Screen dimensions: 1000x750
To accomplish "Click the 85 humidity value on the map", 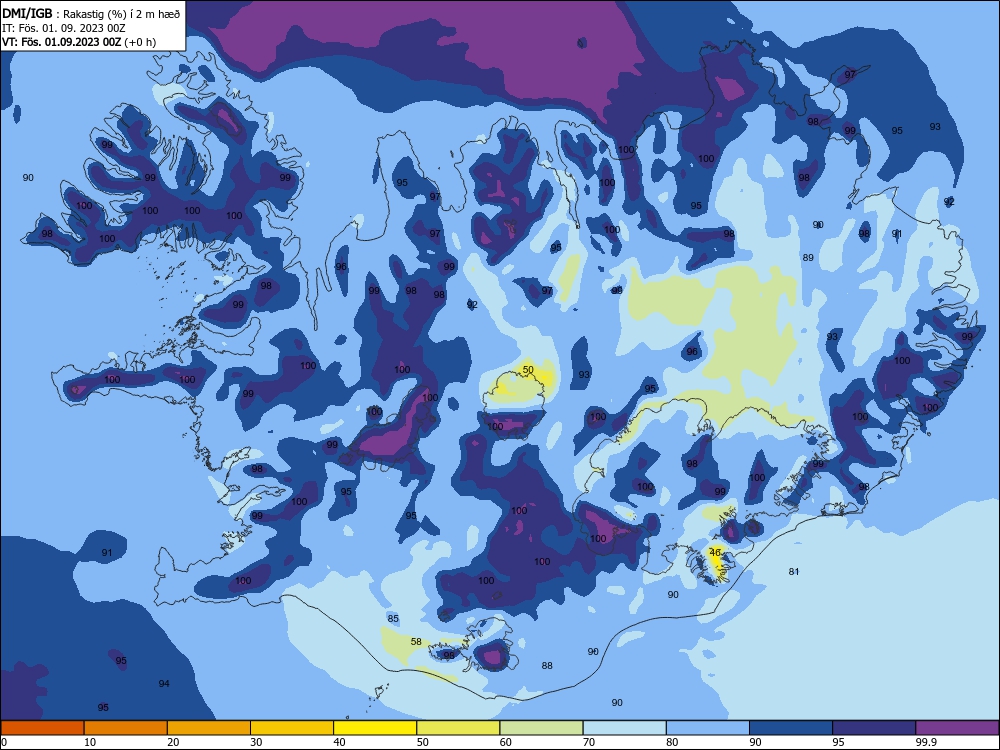I will 393,619.
